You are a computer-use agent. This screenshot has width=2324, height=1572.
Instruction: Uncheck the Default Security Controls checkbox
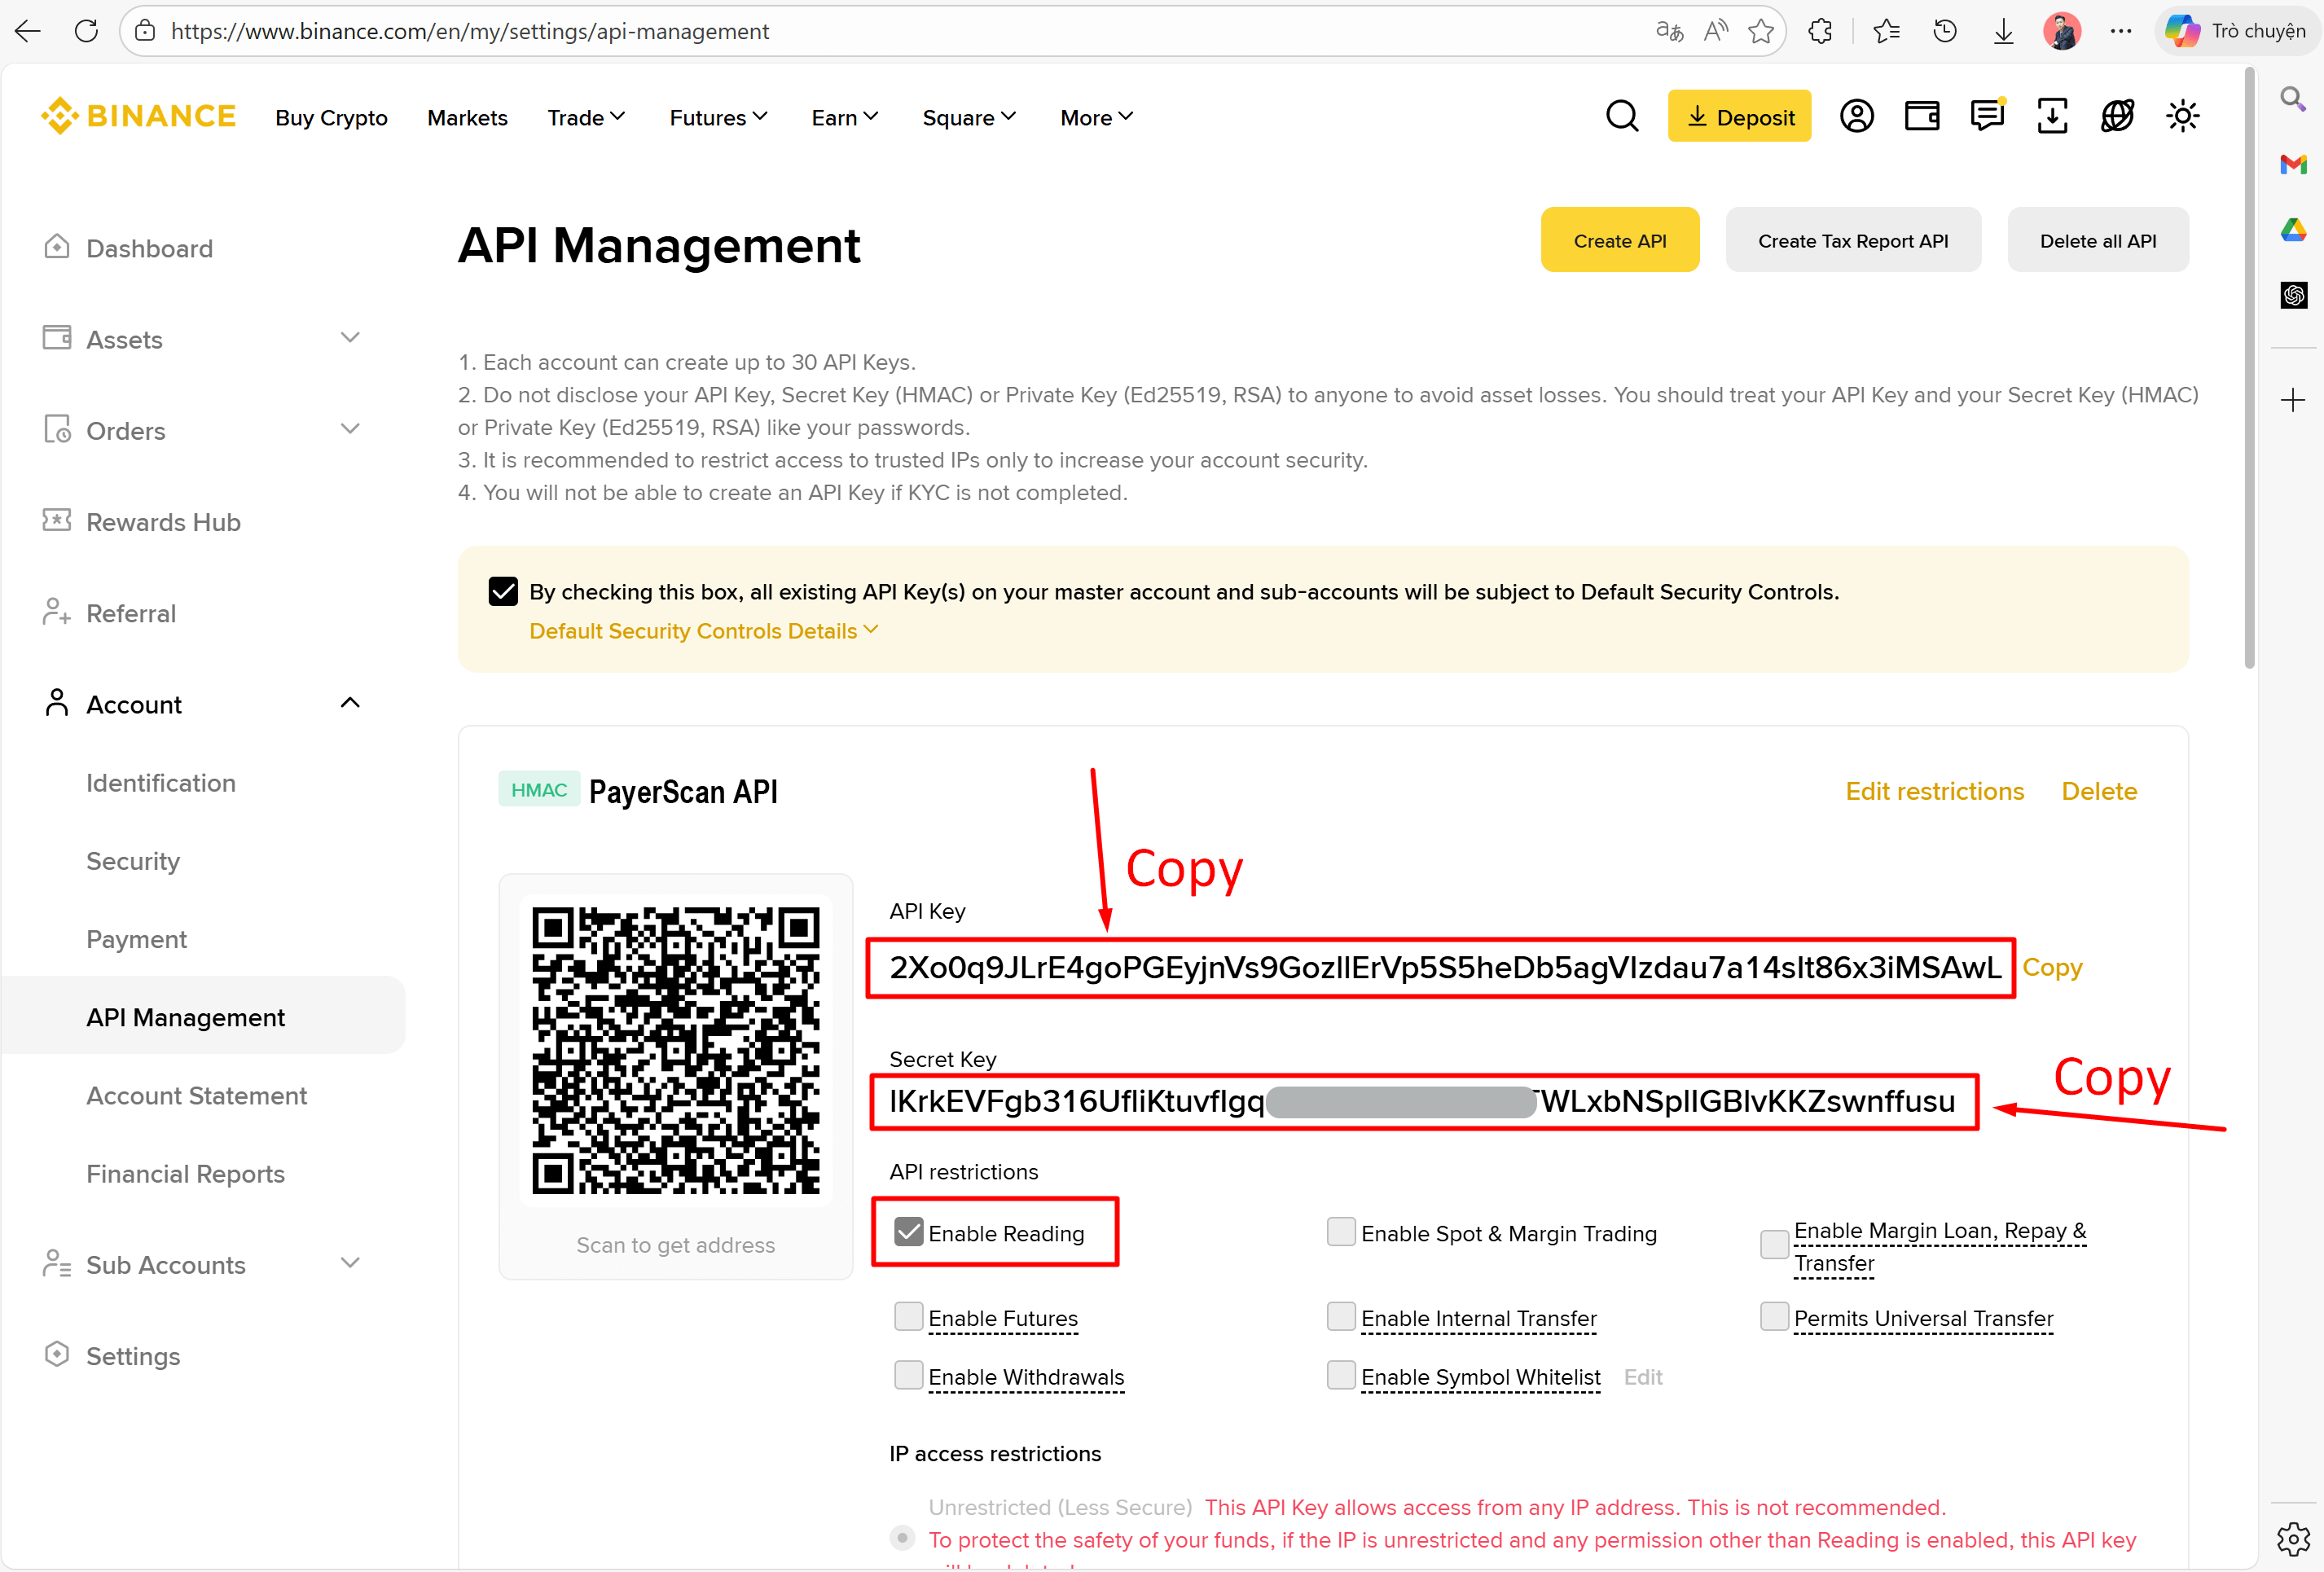(x=503, y=591)
